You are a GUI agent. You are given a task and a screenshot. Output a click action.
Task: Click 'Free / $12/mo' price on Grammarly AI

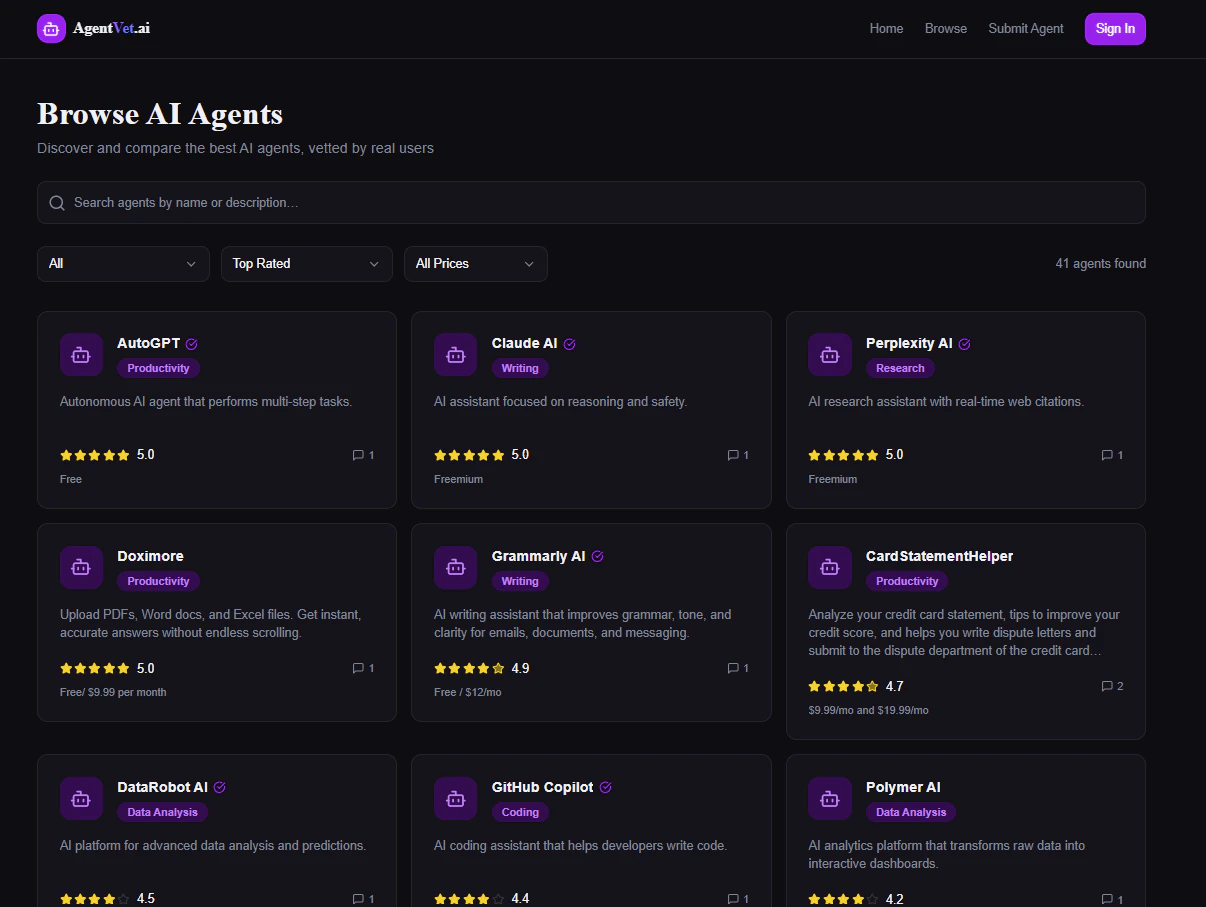tap(468, 692)
